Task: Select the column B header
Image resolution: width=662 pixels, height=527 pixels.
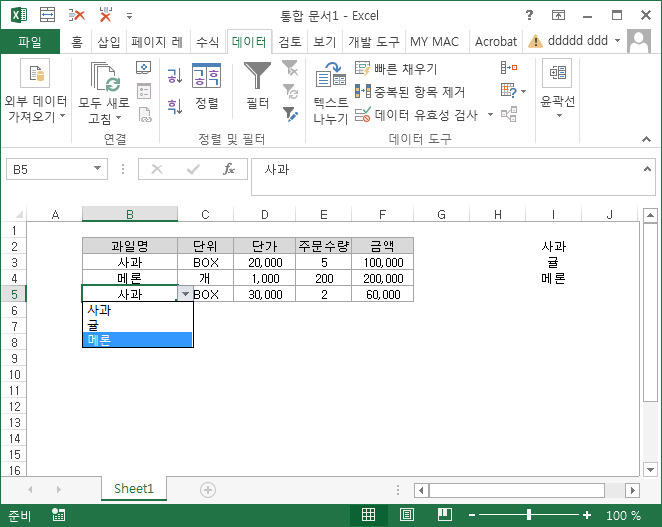Action: [x=130, y=215]
